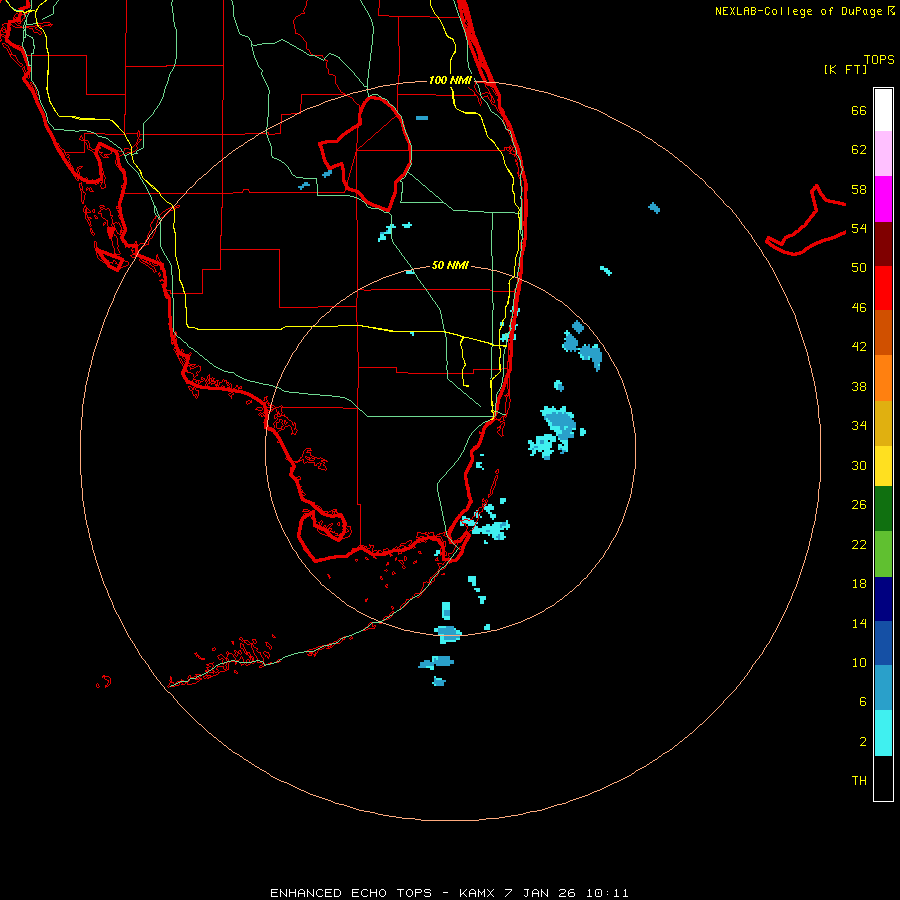Click the [K FT] legend unit label
Screen dimensions: 900x900
pos(845,69)
